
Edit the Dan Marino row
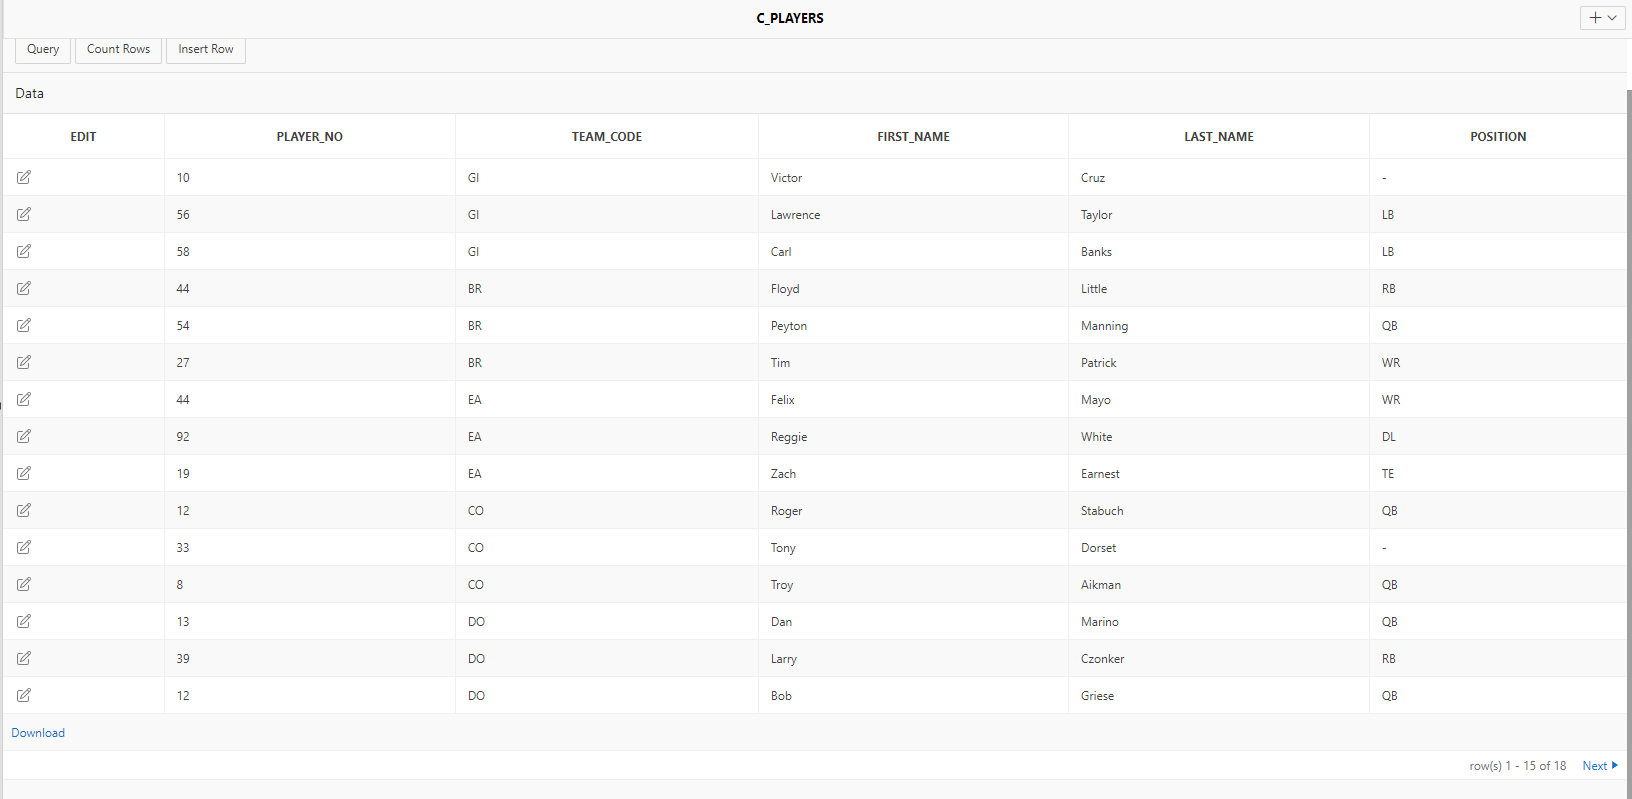(x=24, y=621)
